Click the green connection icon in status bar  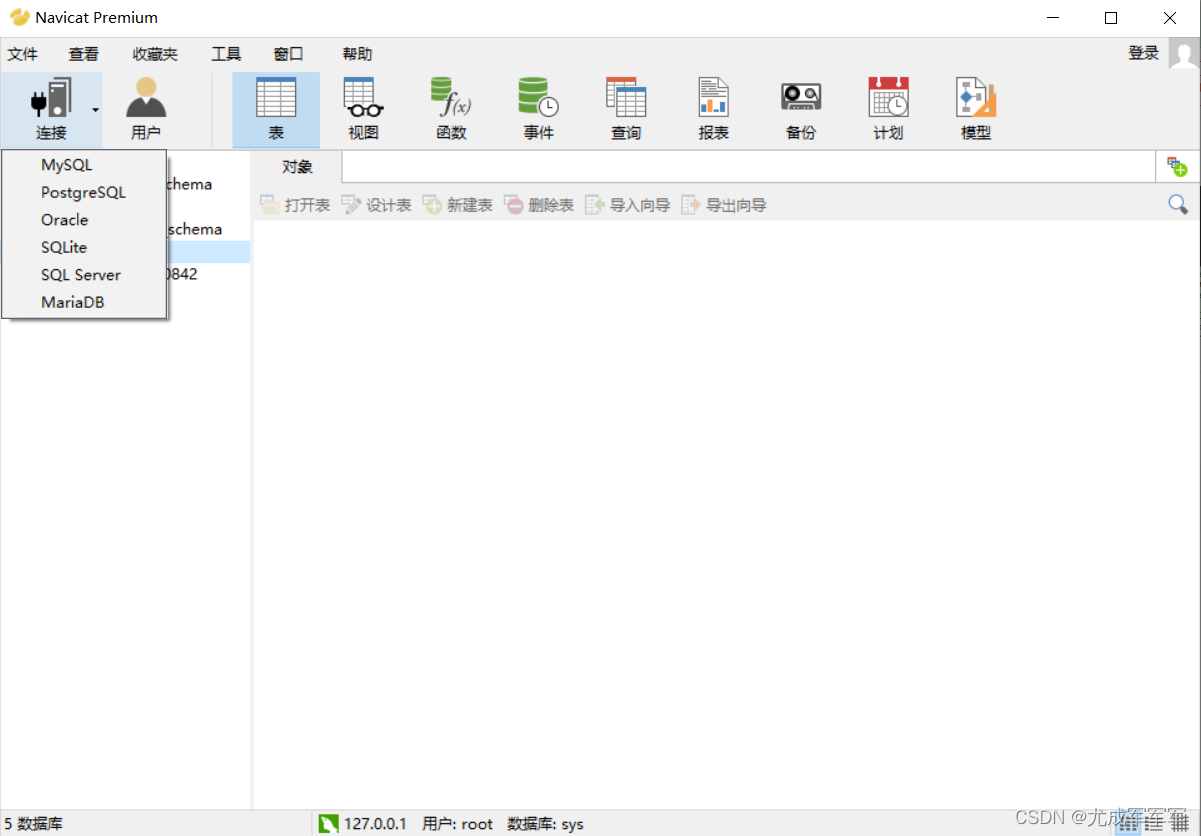328,824
